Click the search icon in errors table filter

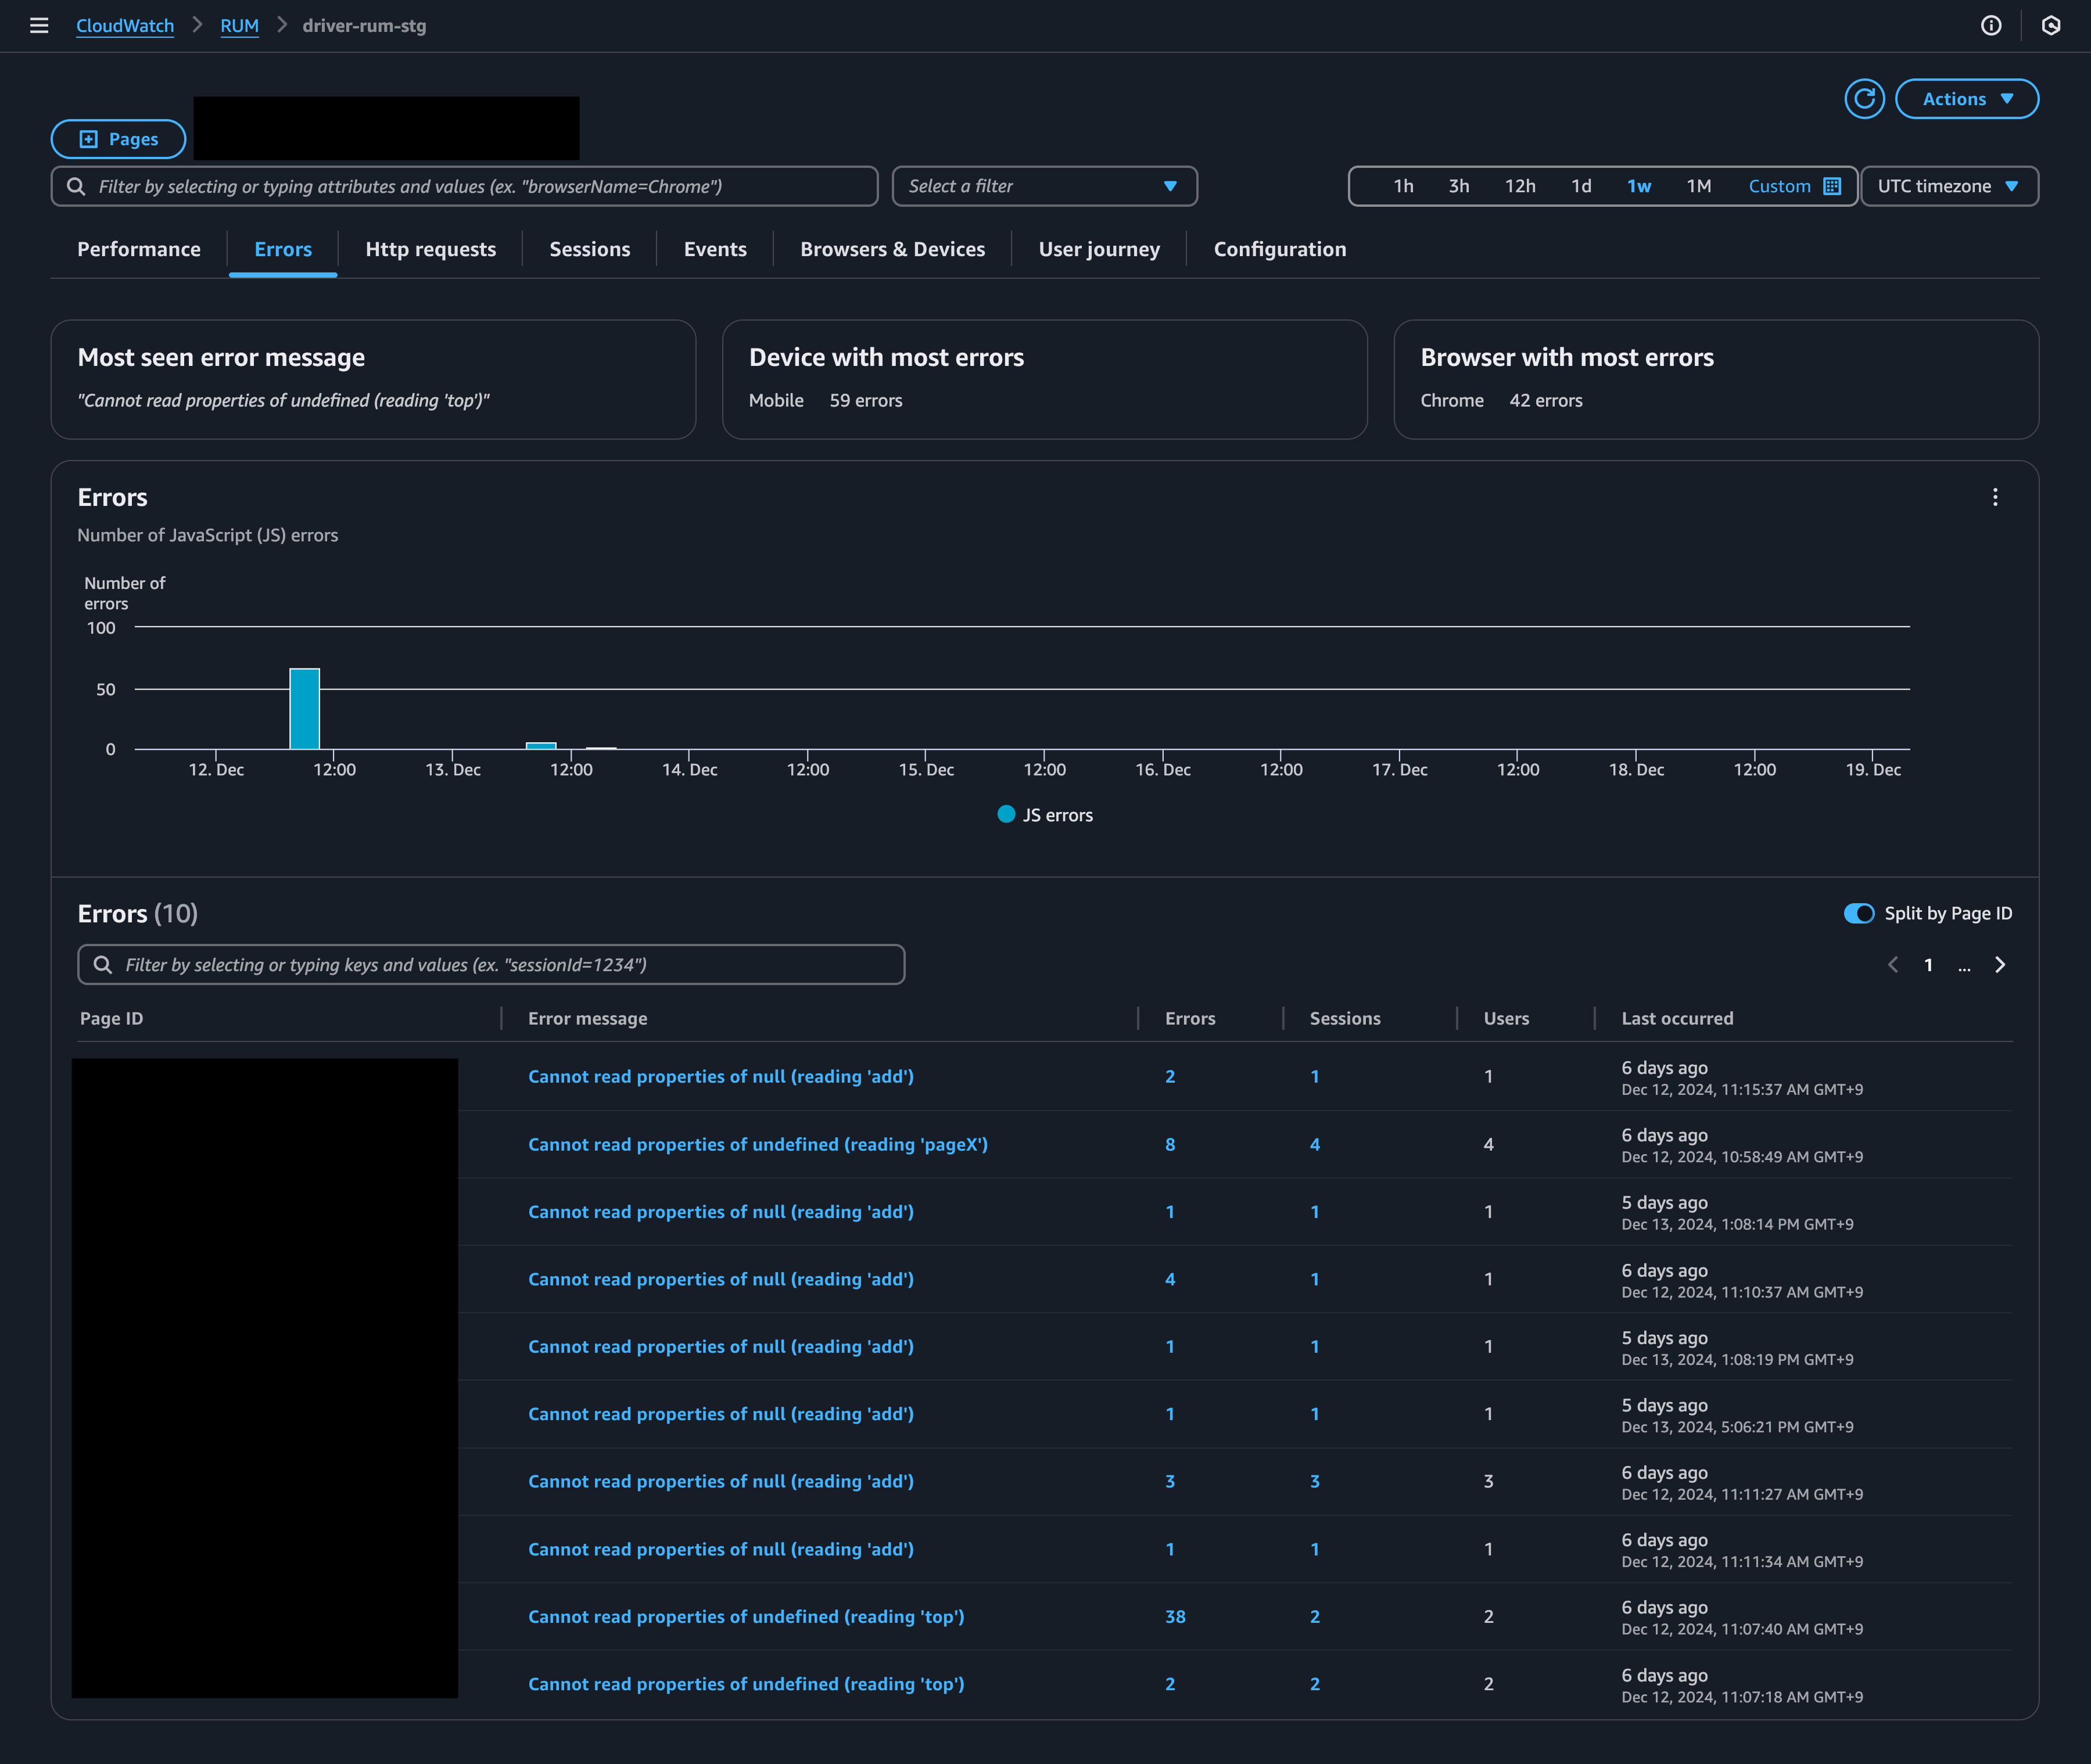pyautogui.click(x=102, y=965)
